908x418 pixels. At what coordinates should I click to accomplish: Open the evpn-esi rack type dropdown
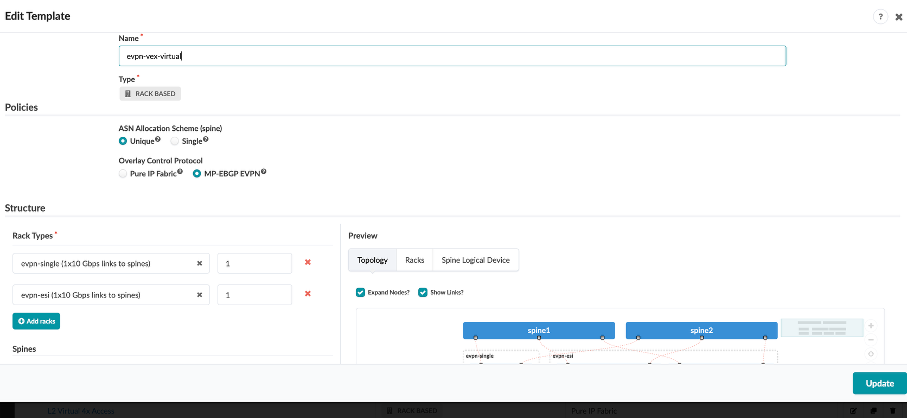coord(104,295)
